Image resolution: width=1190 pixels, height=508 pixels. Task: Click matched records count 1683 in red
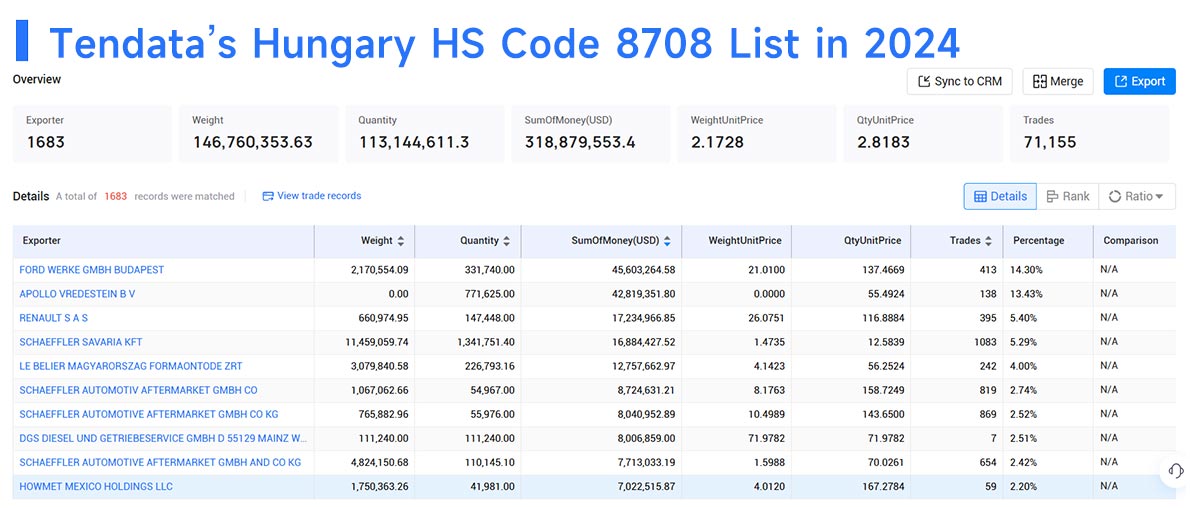pyautogui.click(x=115, y=196)
